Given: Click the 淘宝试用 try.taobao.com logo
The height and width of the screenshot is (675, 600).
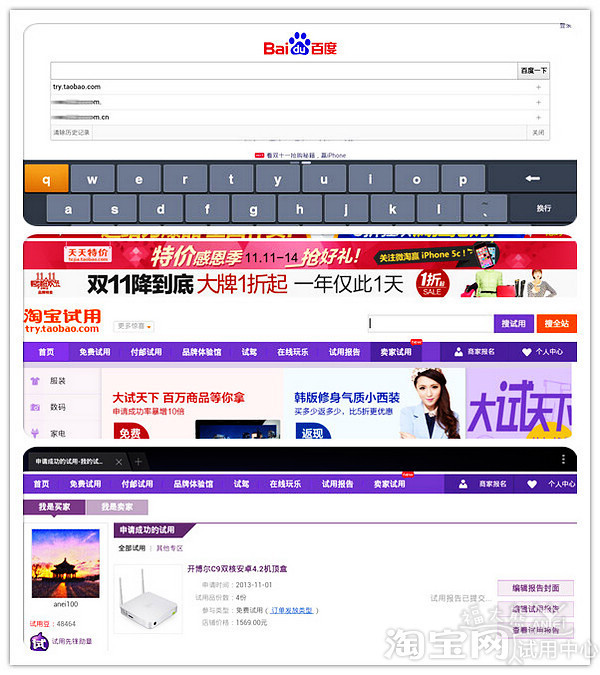Looking at the screenshot, I should tap(62, 321).
